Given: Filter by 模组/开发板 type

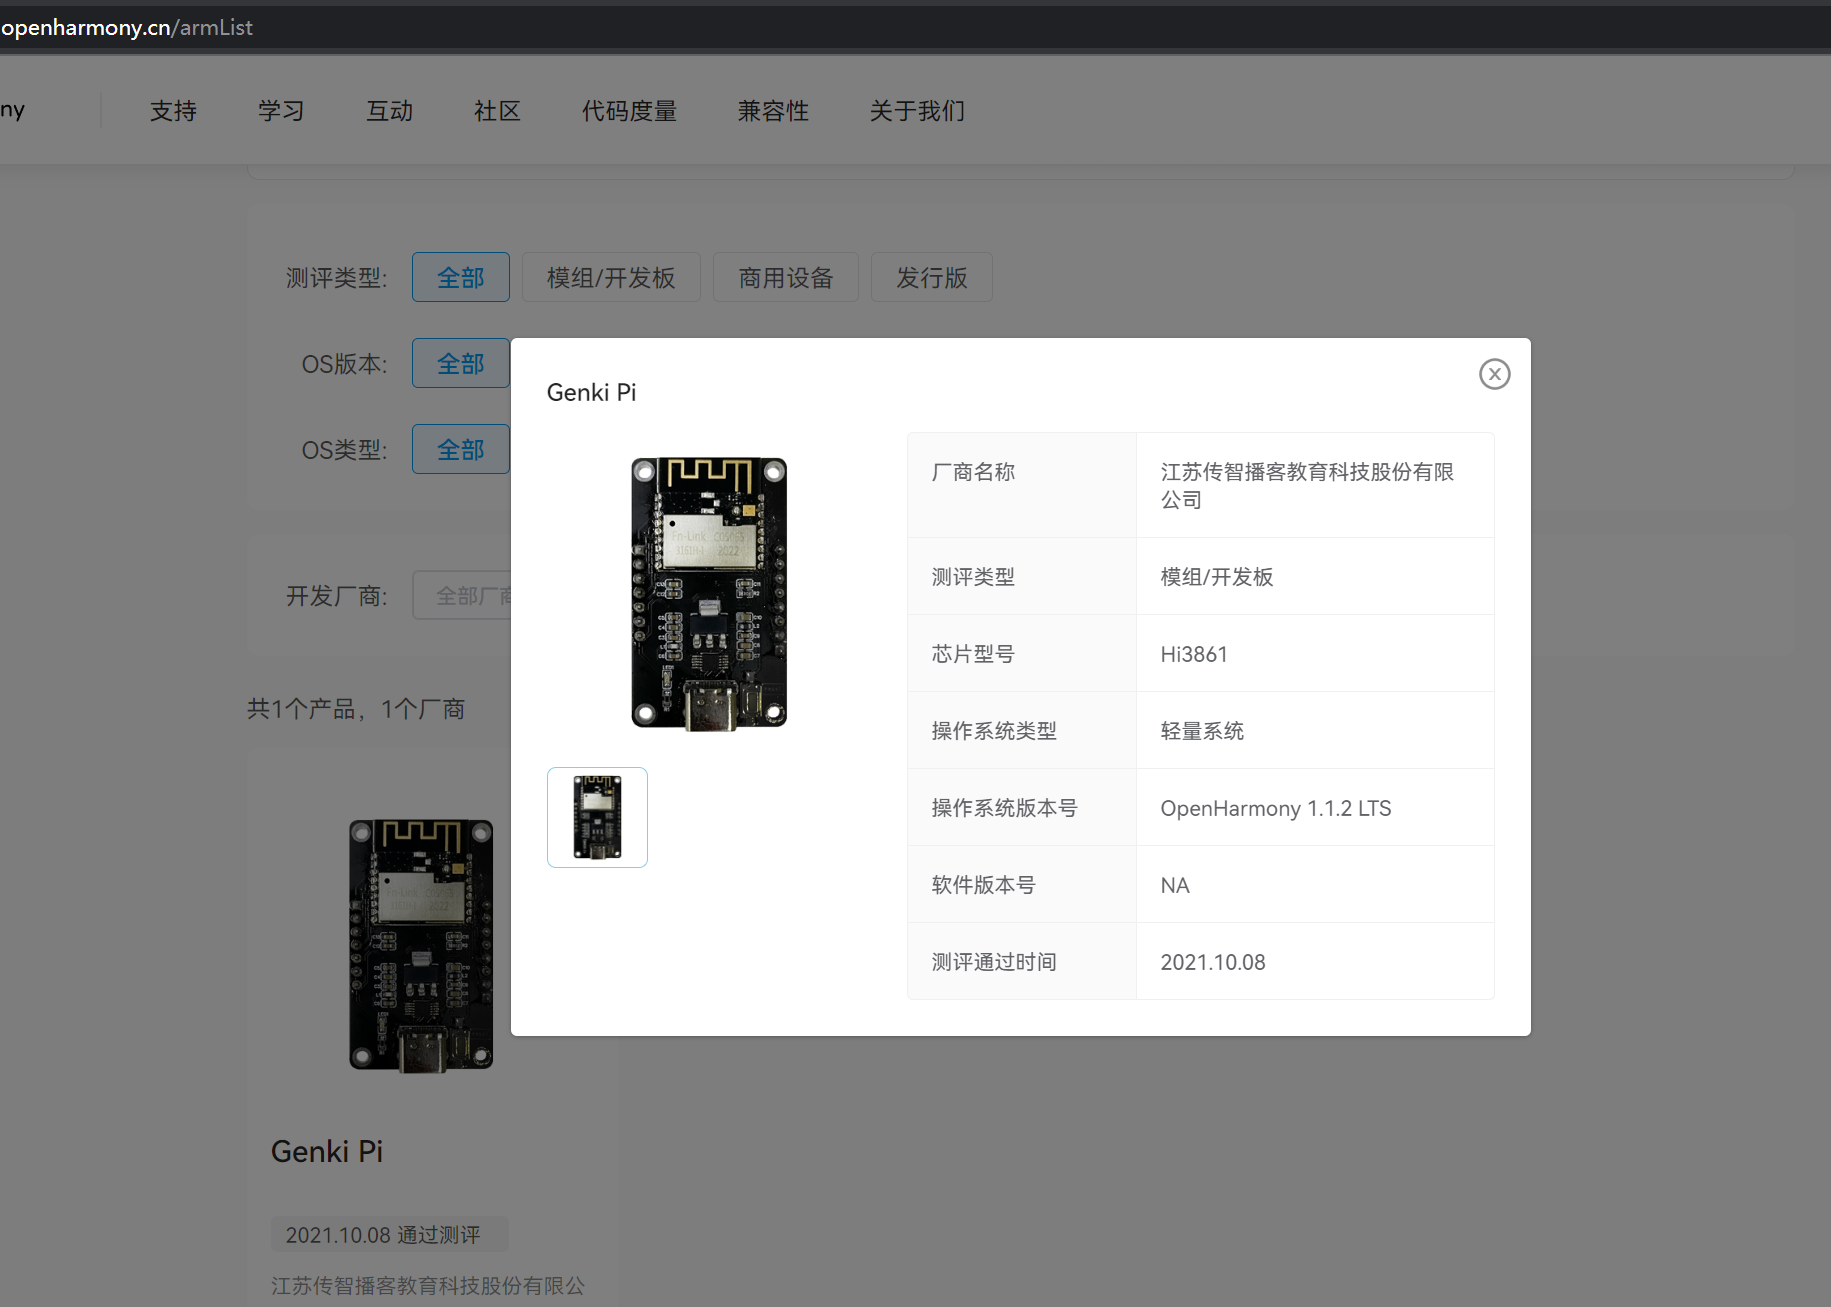Looking at the screenshot, I should click(611, 277).
